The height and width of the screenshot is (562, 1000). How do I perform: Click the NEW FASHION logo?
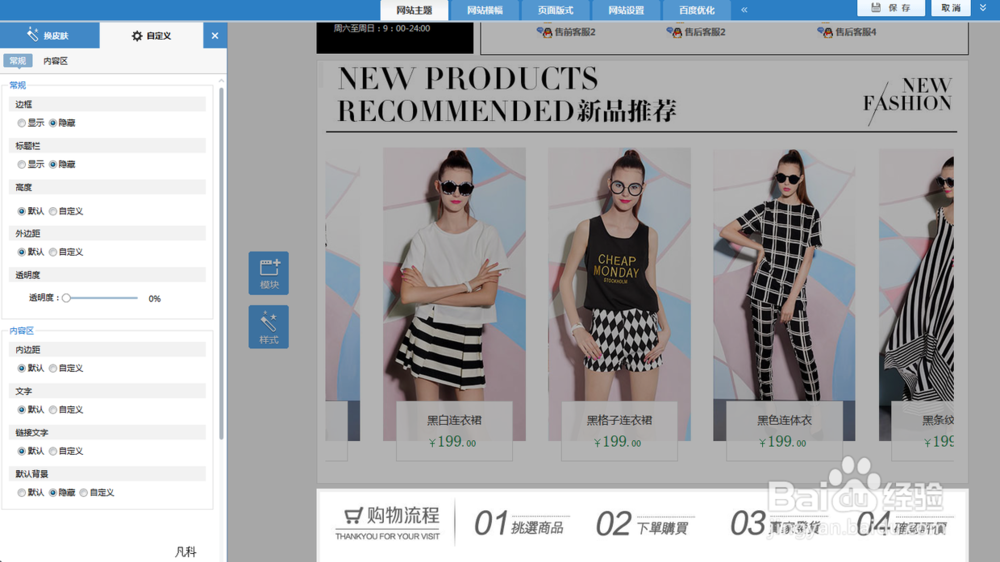point(908,101)
